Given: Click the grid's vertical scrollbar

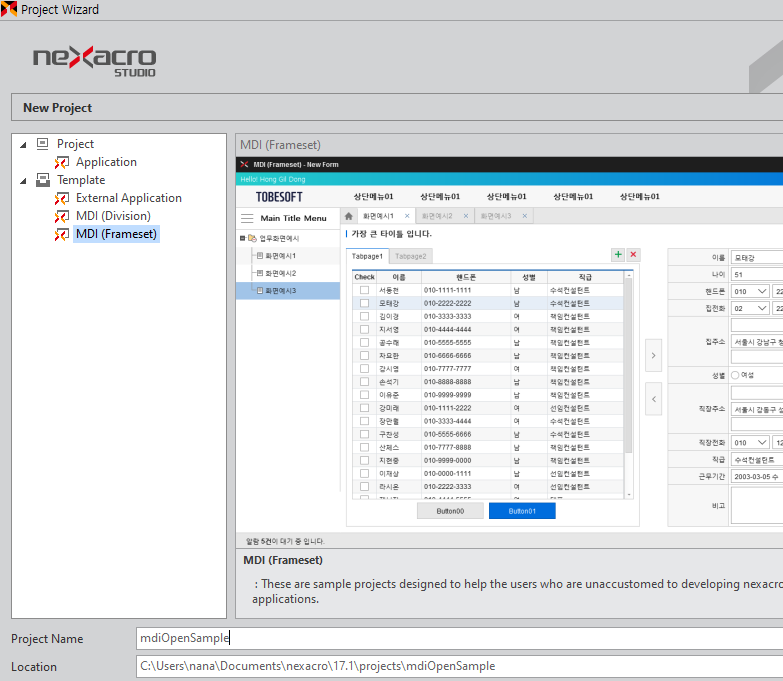Looking at the screenshot, I should tap(628, 380).
